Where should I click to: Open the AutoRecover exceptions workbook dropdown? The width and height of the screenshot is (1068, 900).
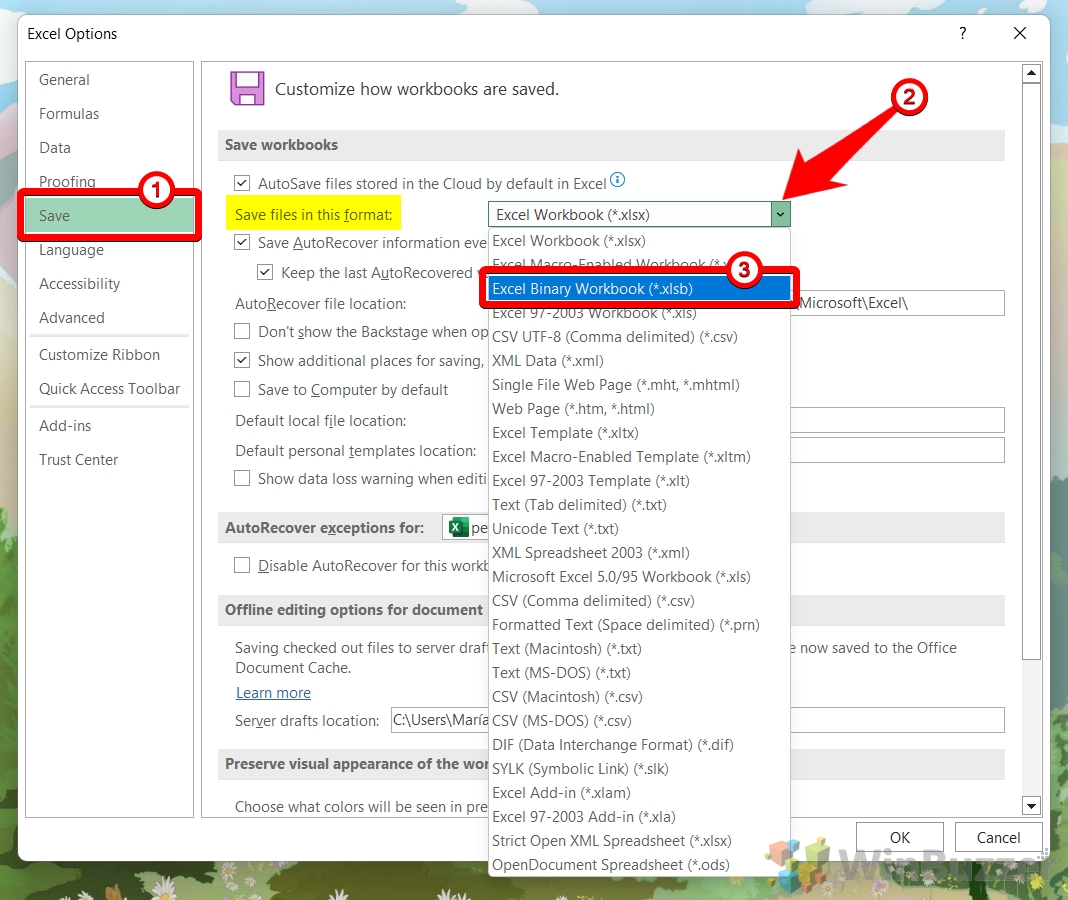point(465,527)
